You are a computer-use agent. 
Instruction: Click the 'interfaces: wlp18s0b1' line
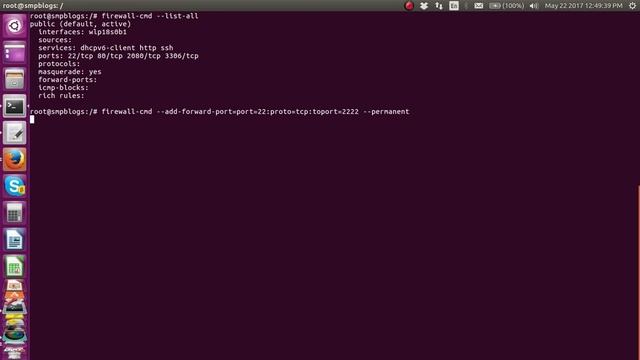coord(82,32)
